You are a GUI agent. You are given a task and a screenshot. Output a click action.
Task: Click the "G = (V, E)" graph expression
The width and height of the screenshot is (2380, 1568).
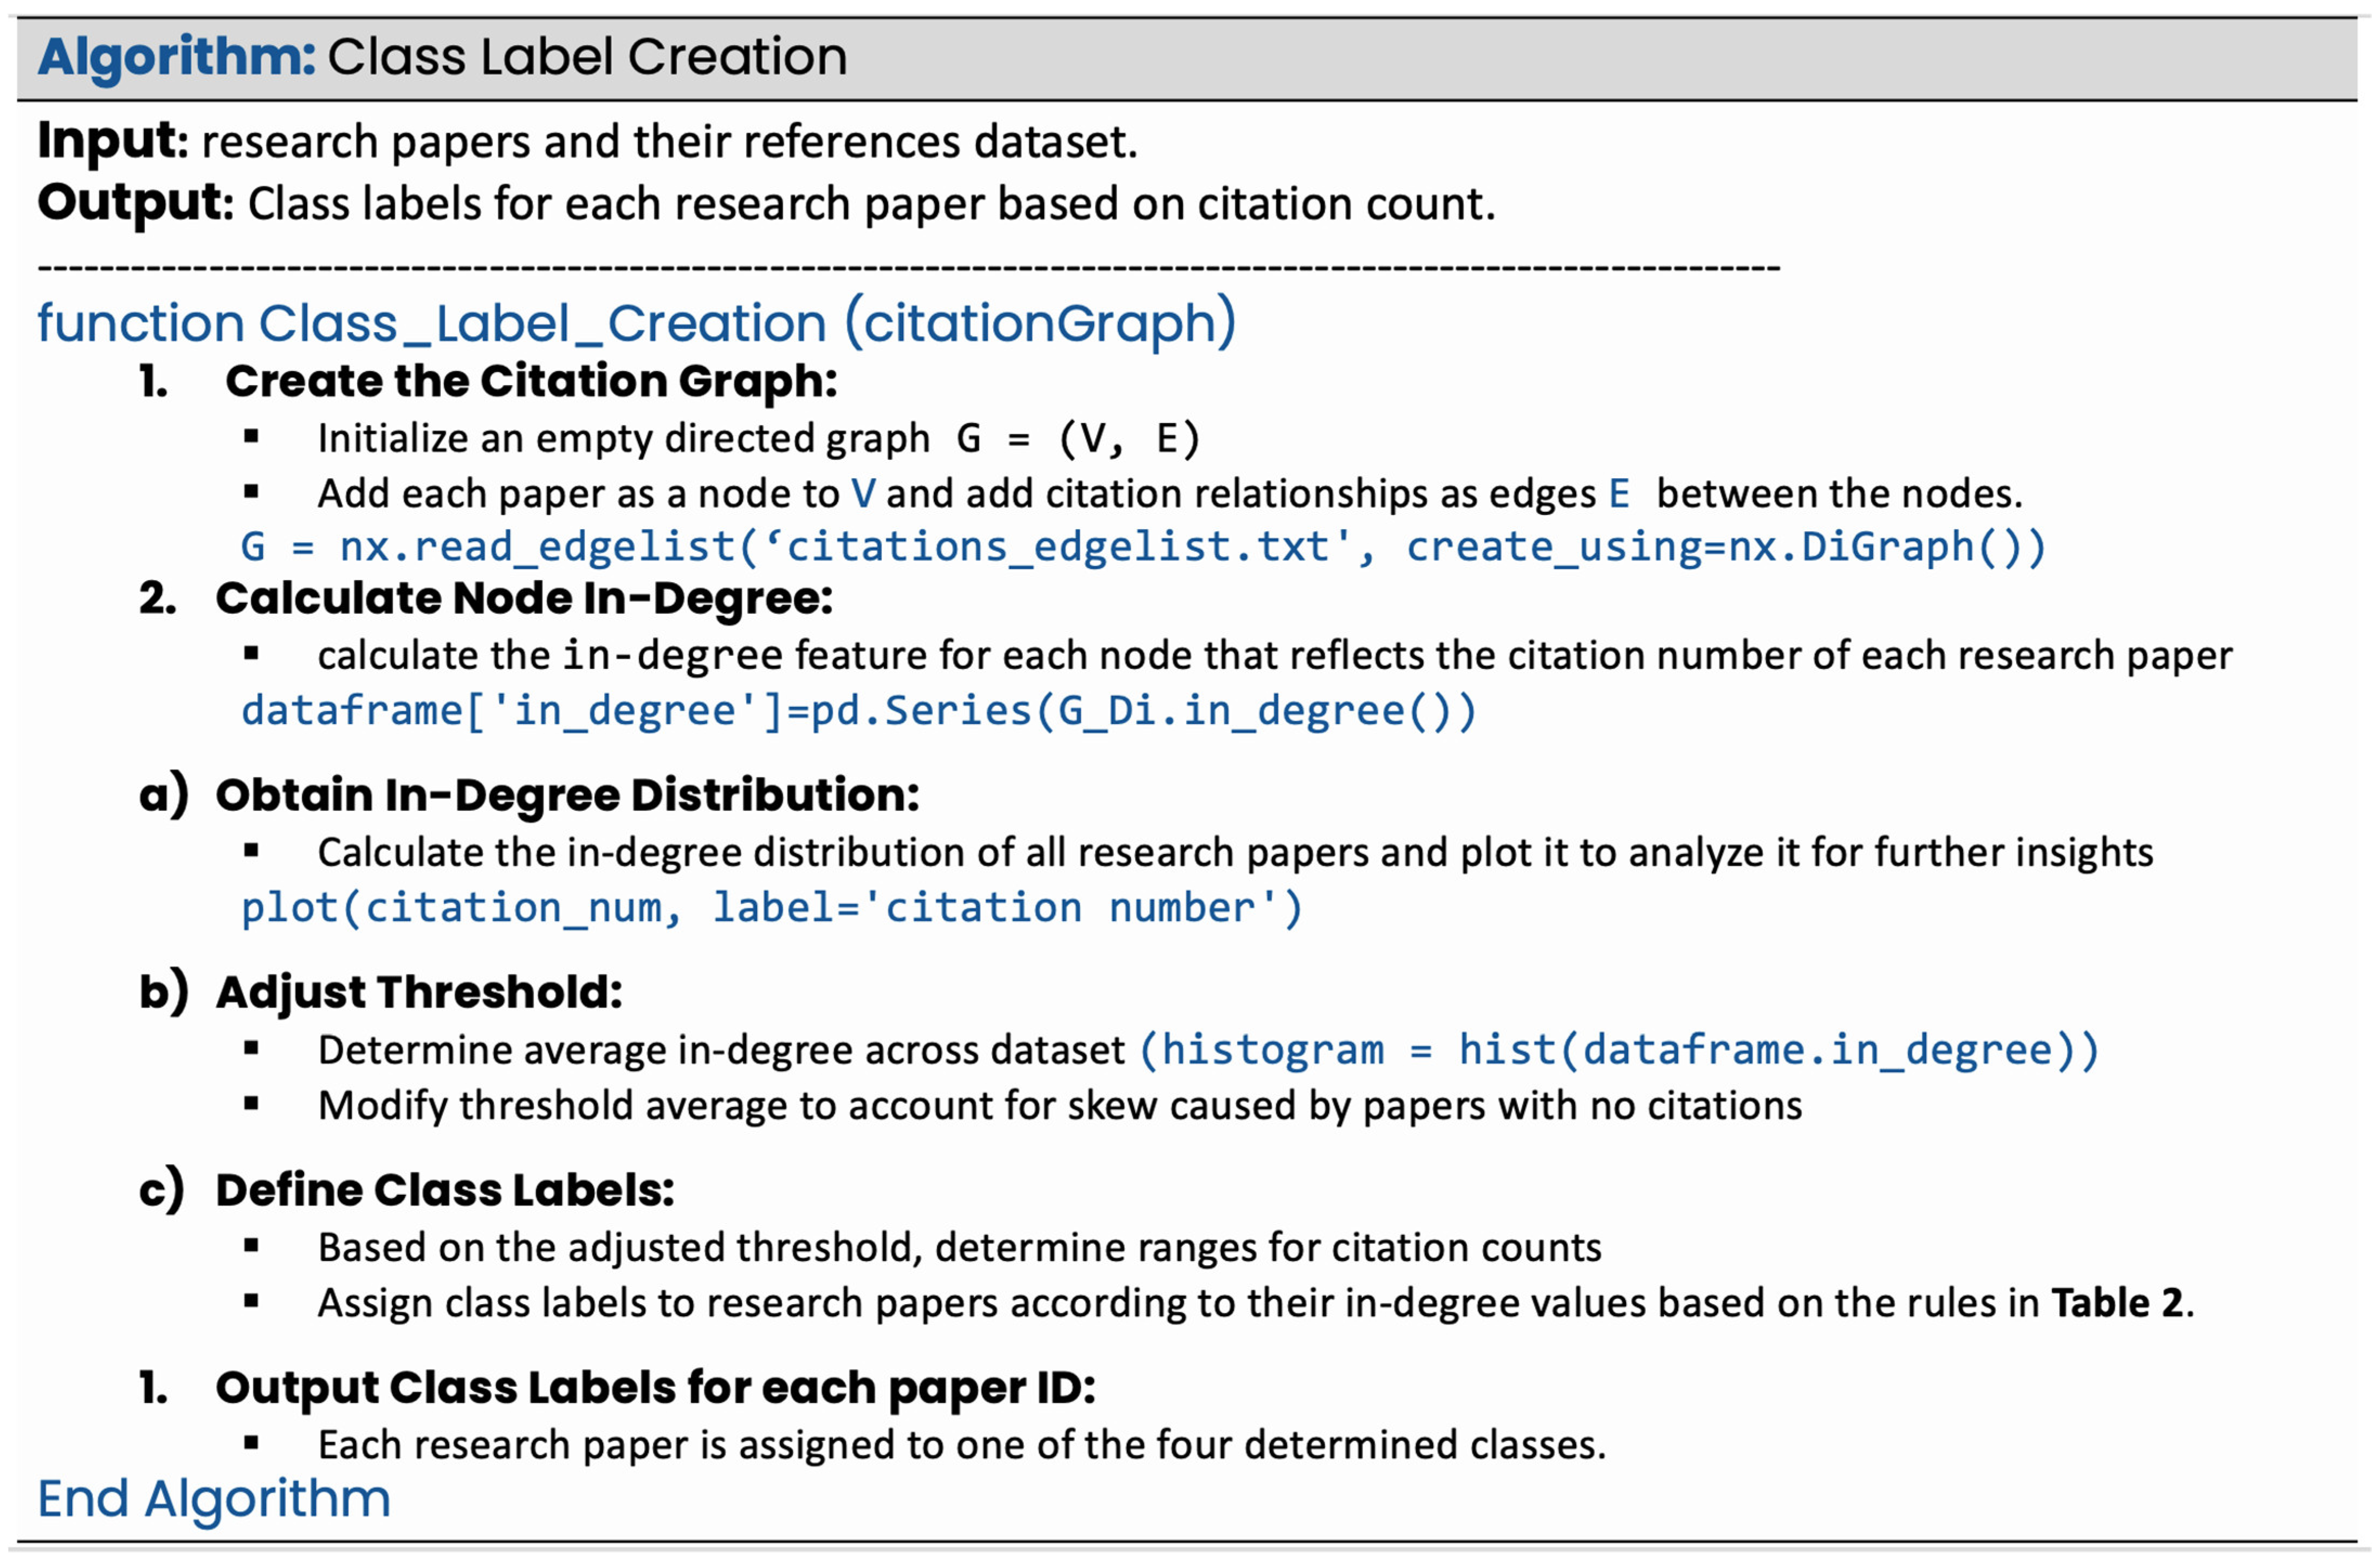click(x=1078, y=439)
